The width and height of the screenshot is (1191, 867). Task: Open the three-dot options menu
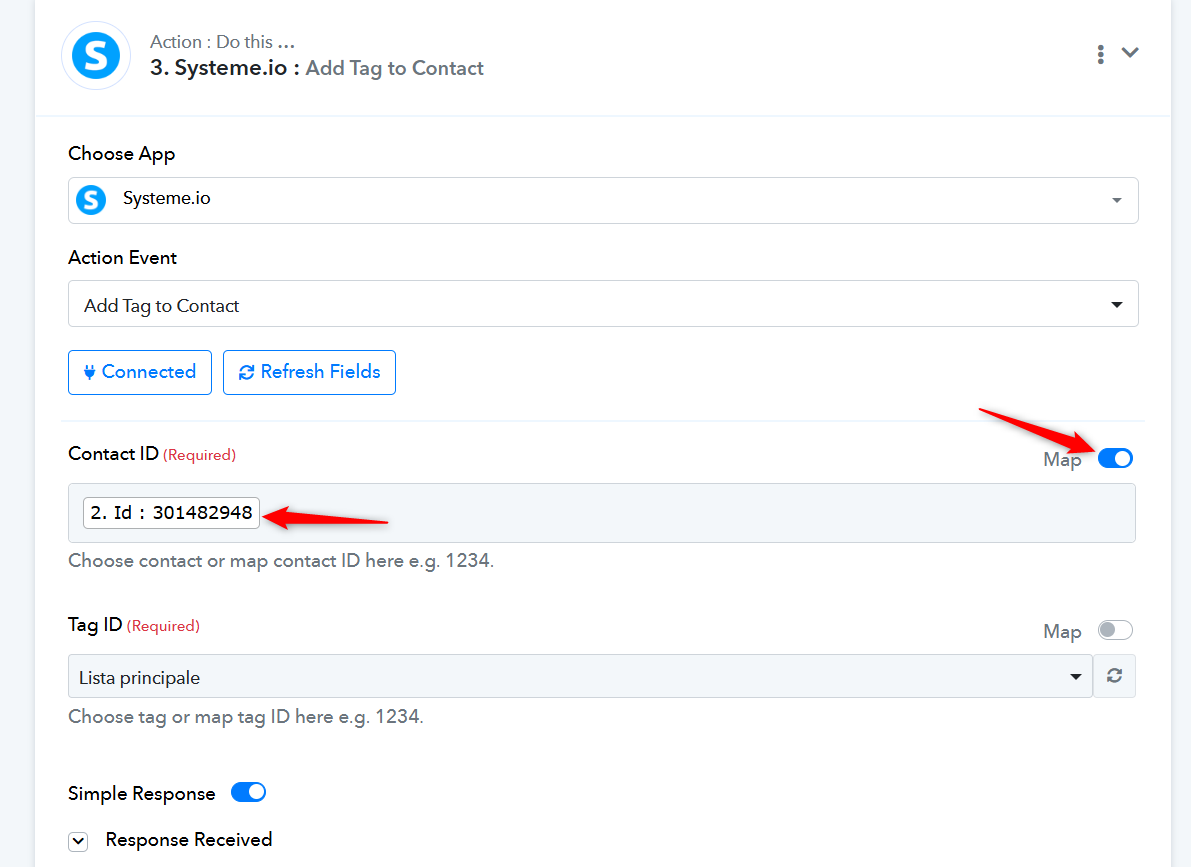[1100, 54]
